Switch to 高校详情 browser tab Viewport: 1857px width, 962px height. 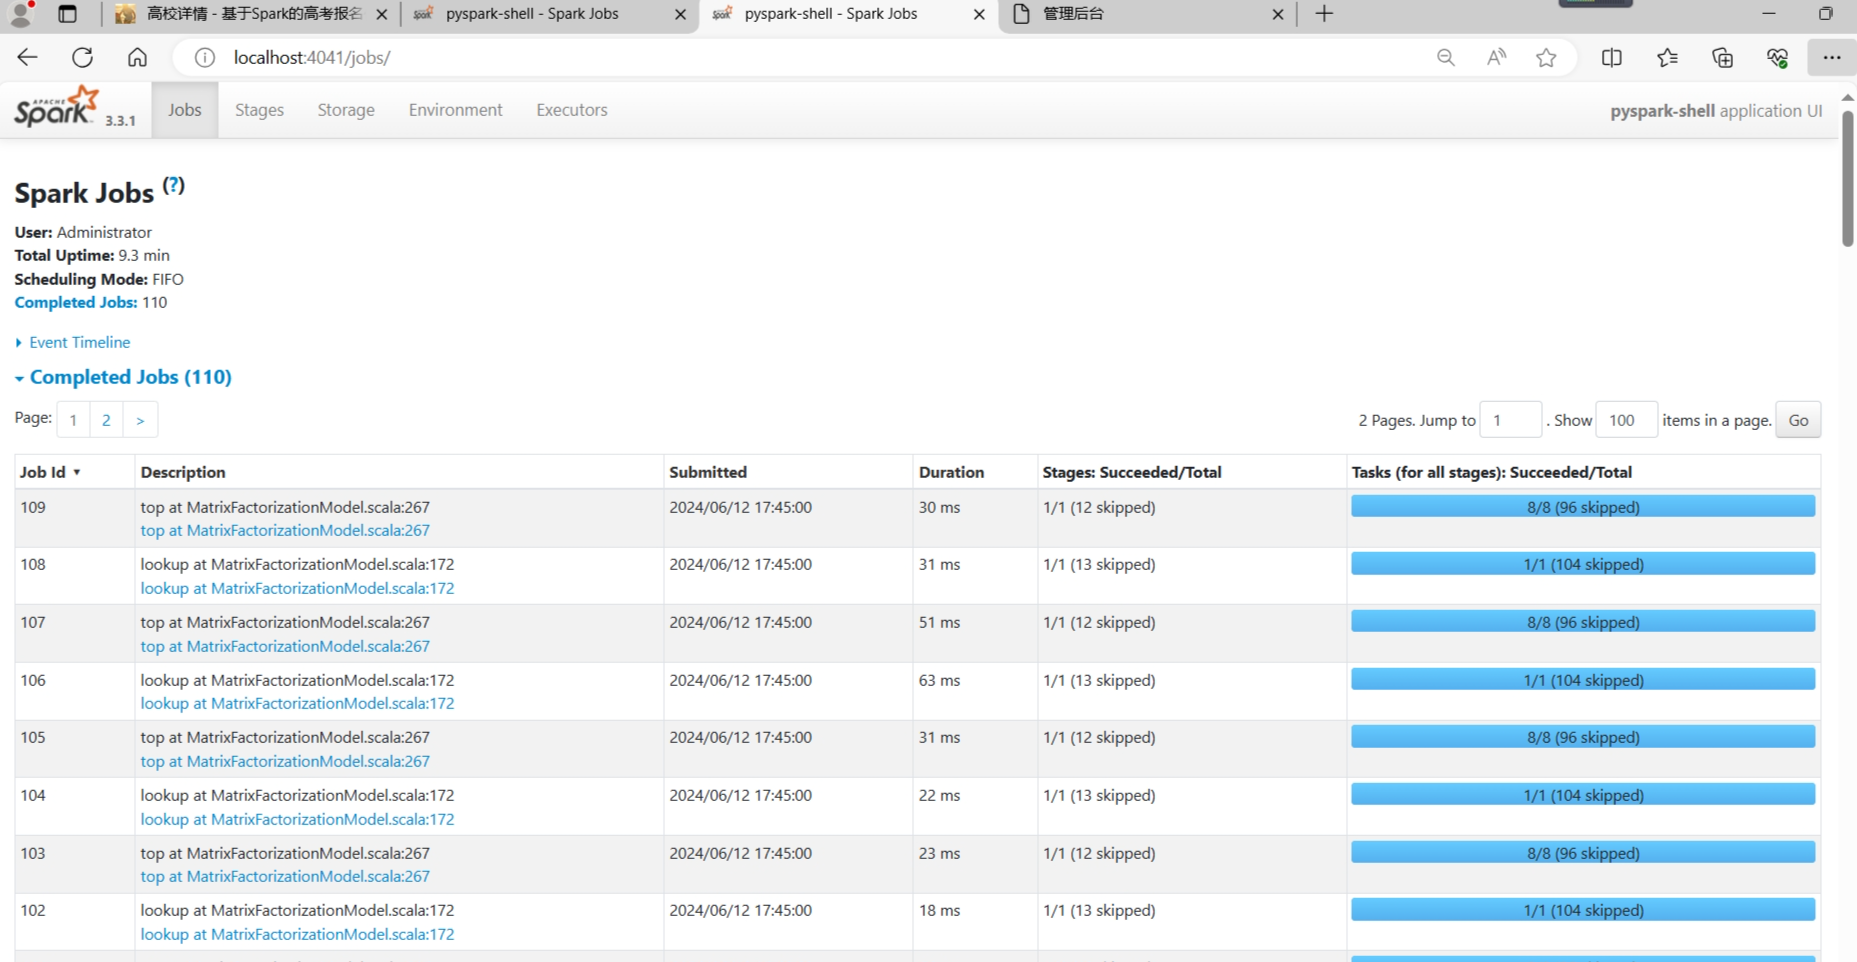coord(250,14)
